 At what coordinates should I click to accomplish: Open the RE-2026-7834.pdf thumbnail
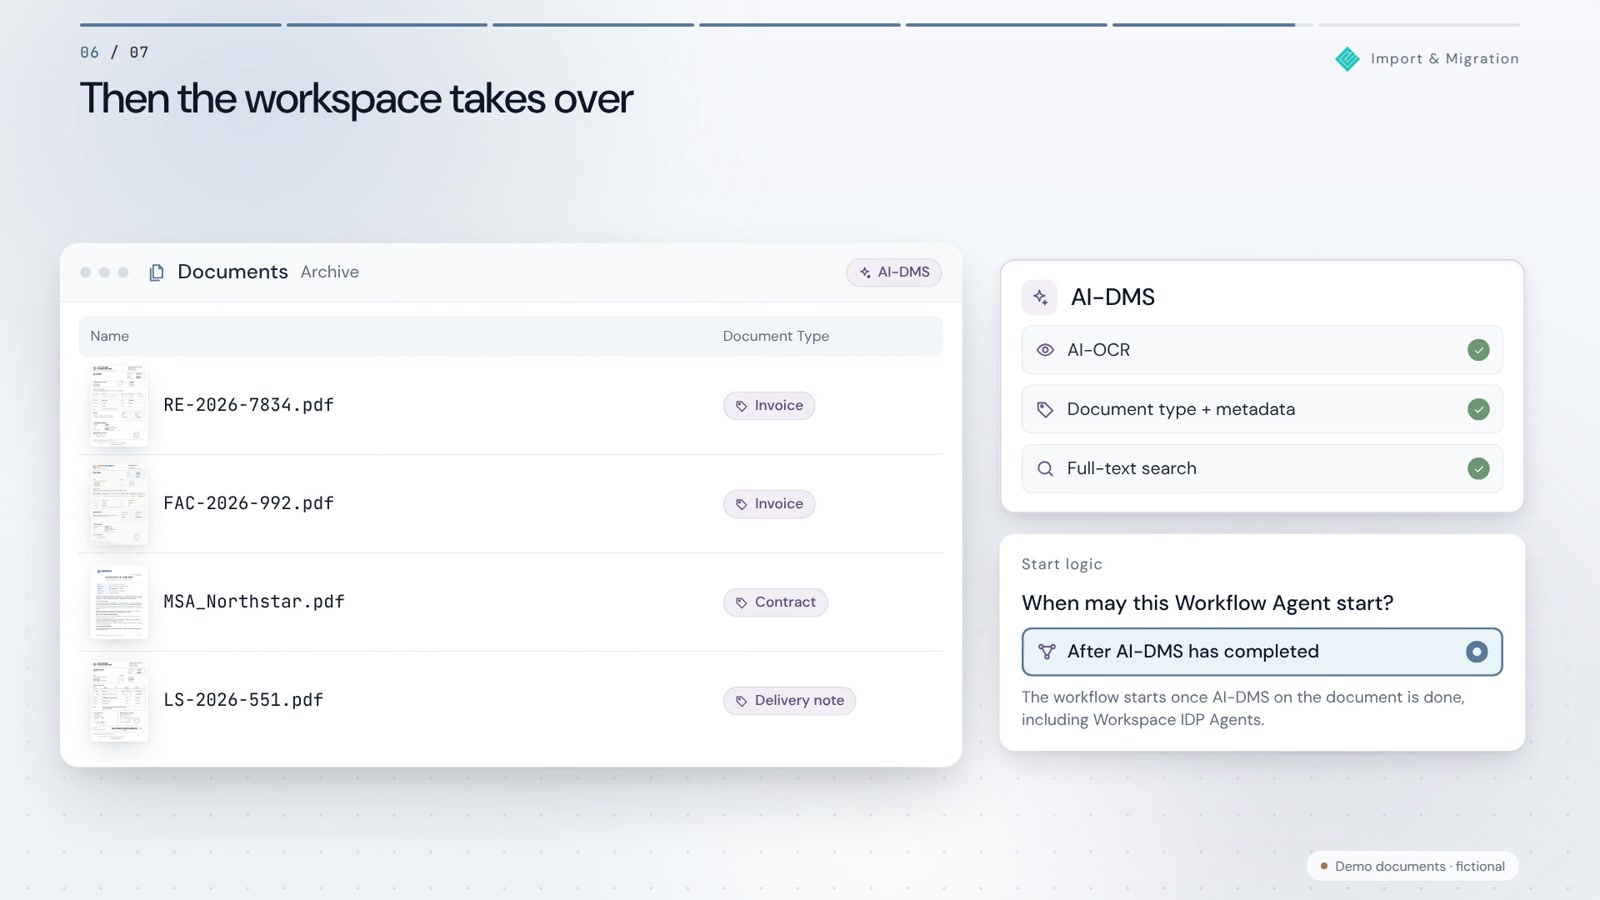119,405
